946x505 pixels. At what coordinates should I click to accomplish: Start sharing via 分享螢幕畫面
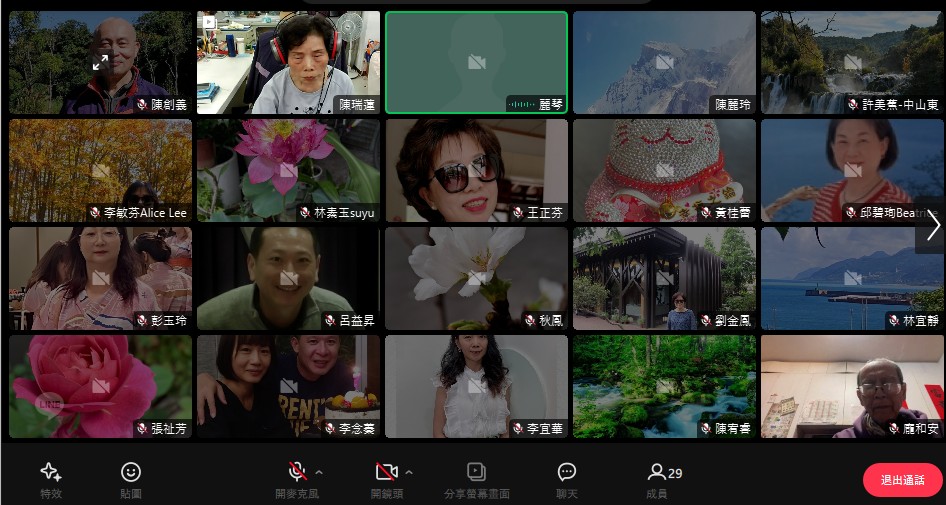pos(476,478)
